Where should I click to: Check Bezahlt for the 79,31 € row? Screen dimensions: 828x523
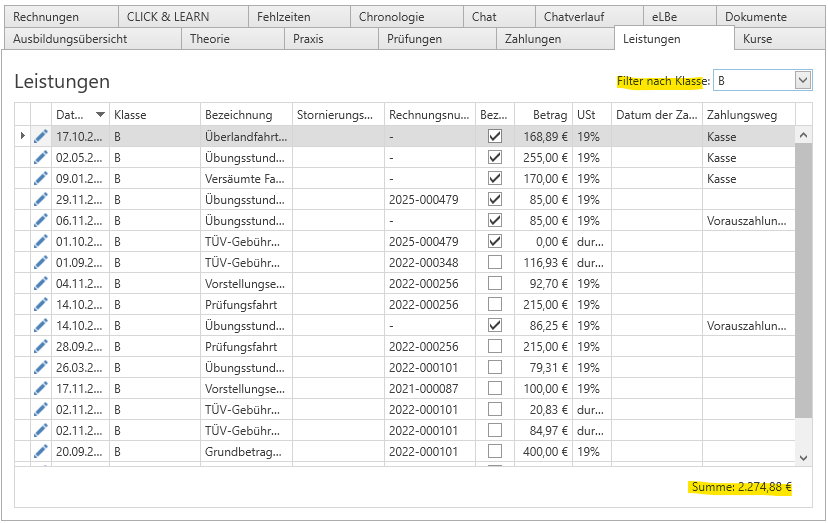point(495,368)
